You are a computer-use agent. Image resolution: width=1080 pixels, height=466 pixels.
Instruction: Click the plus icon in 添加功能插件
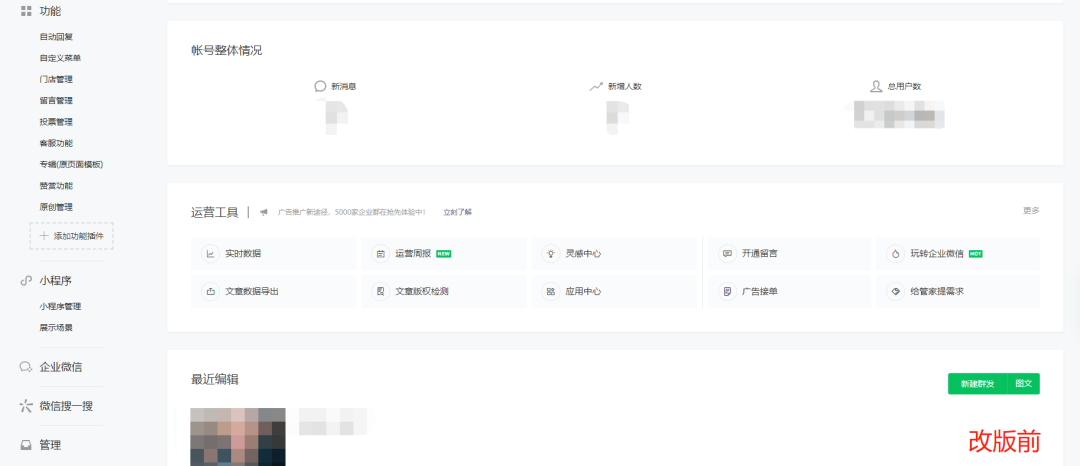[x=44, y=235]
